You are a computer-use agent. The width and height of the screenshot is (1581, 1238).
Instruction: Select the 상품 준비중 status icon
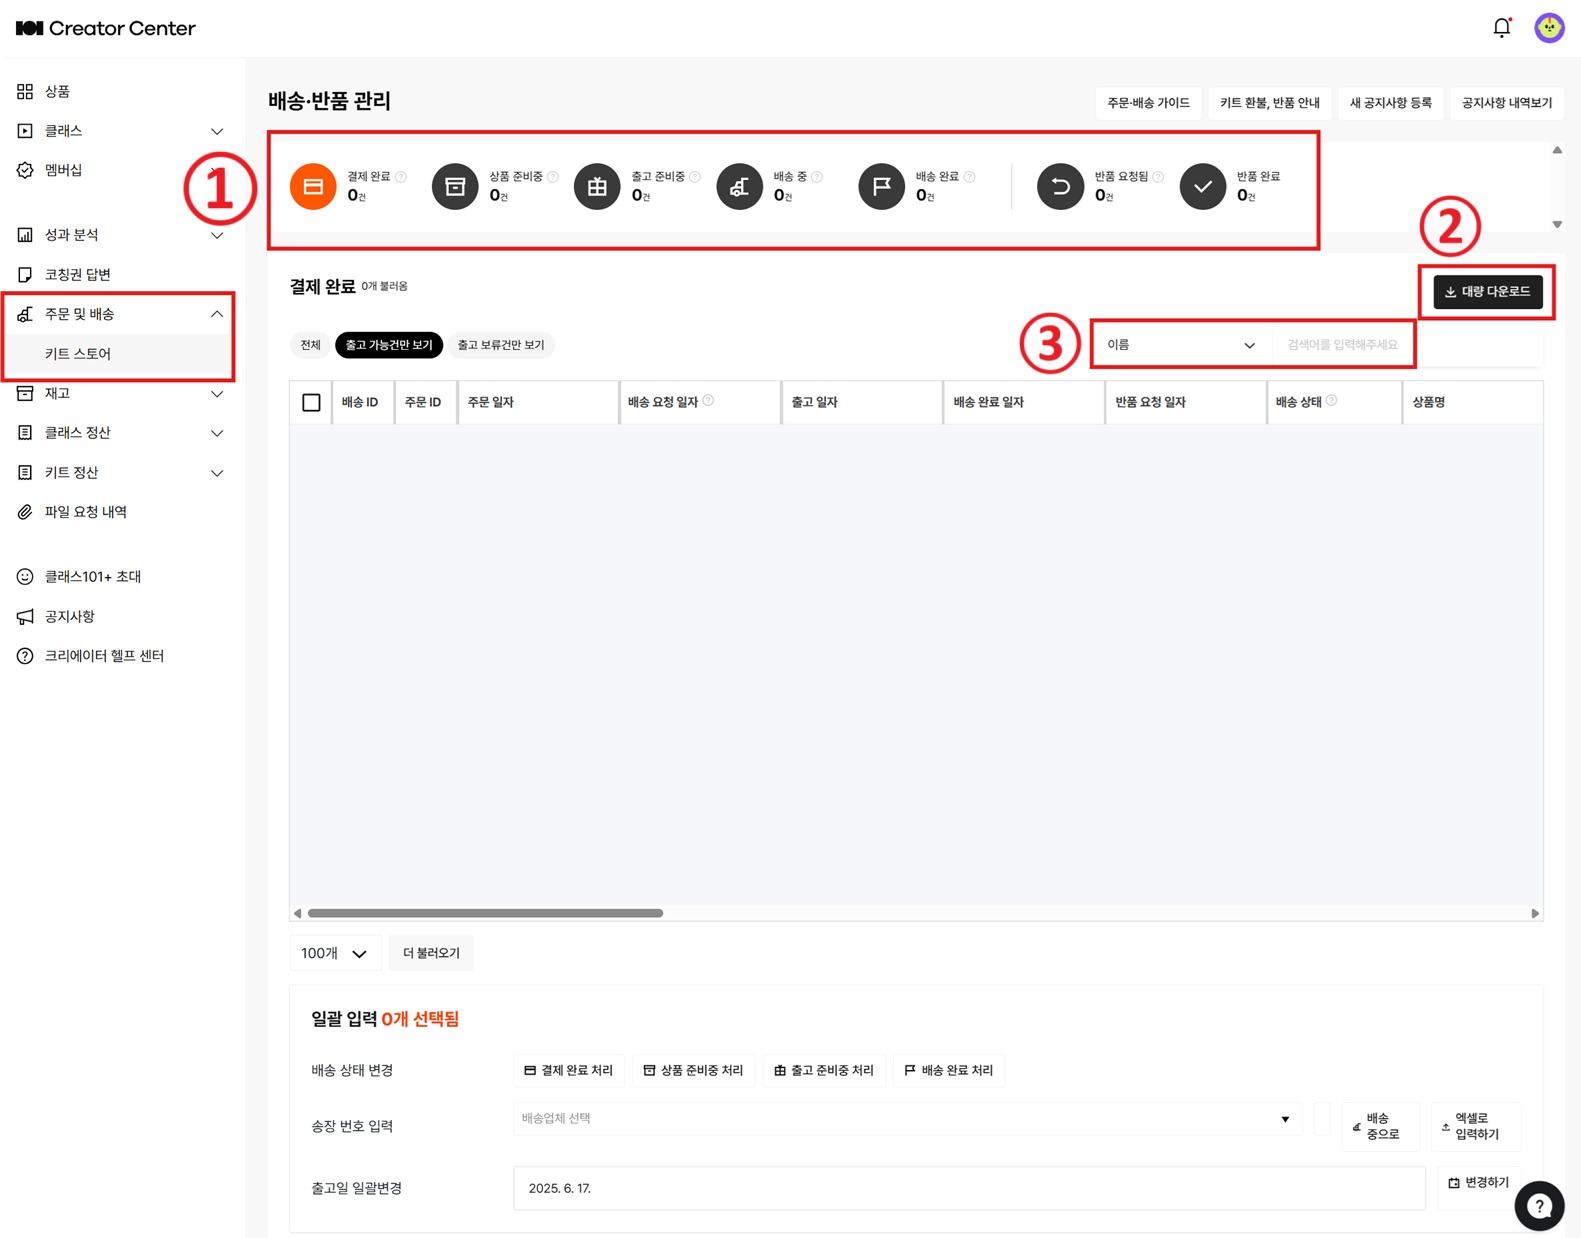[455, 186]
